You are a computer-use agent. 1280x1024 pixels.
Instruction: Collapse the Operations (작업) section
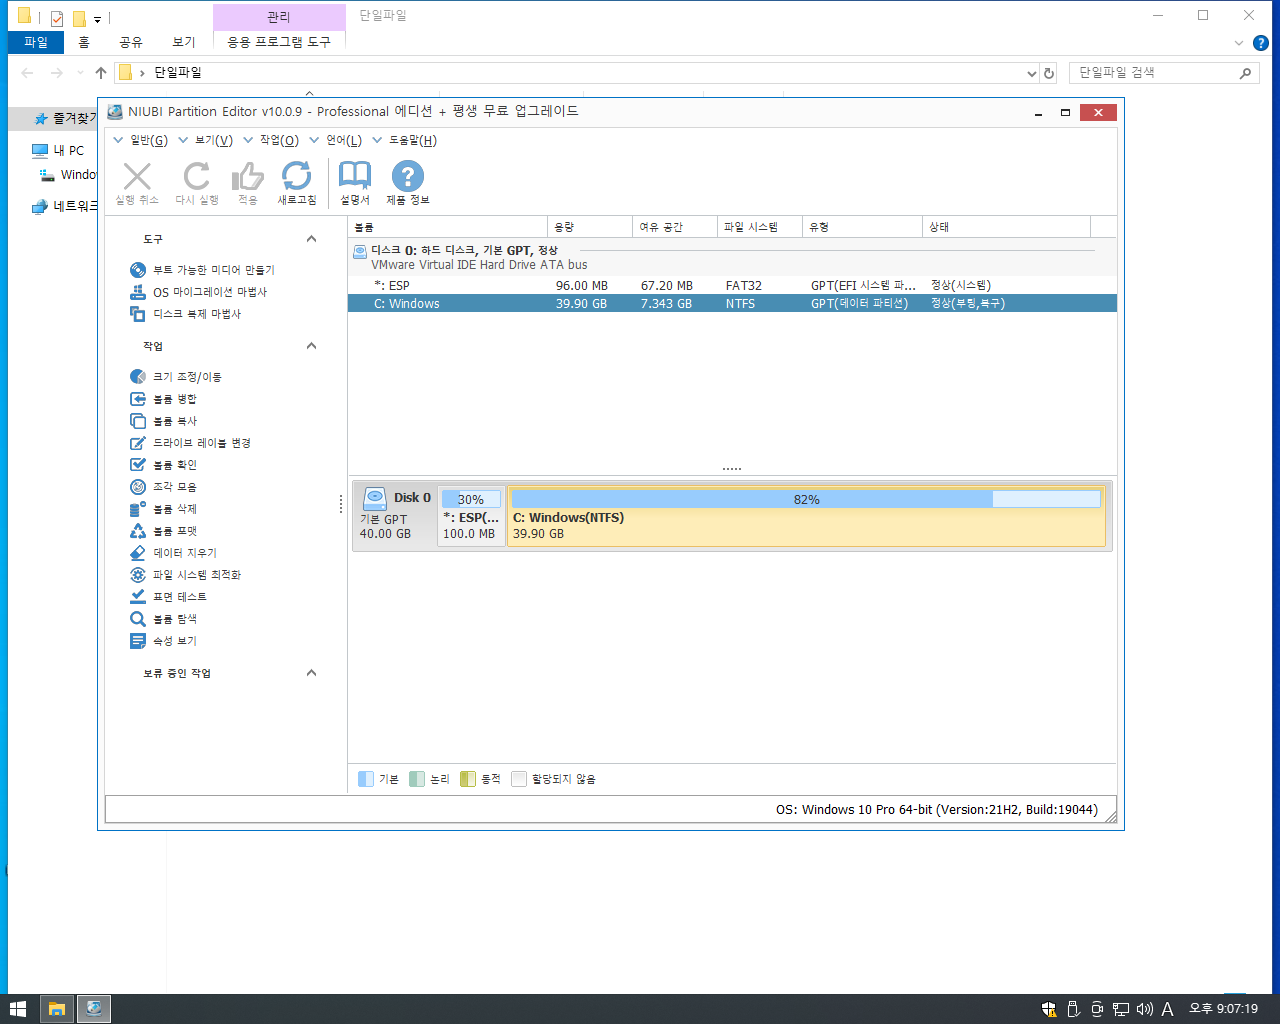(311, 346)
